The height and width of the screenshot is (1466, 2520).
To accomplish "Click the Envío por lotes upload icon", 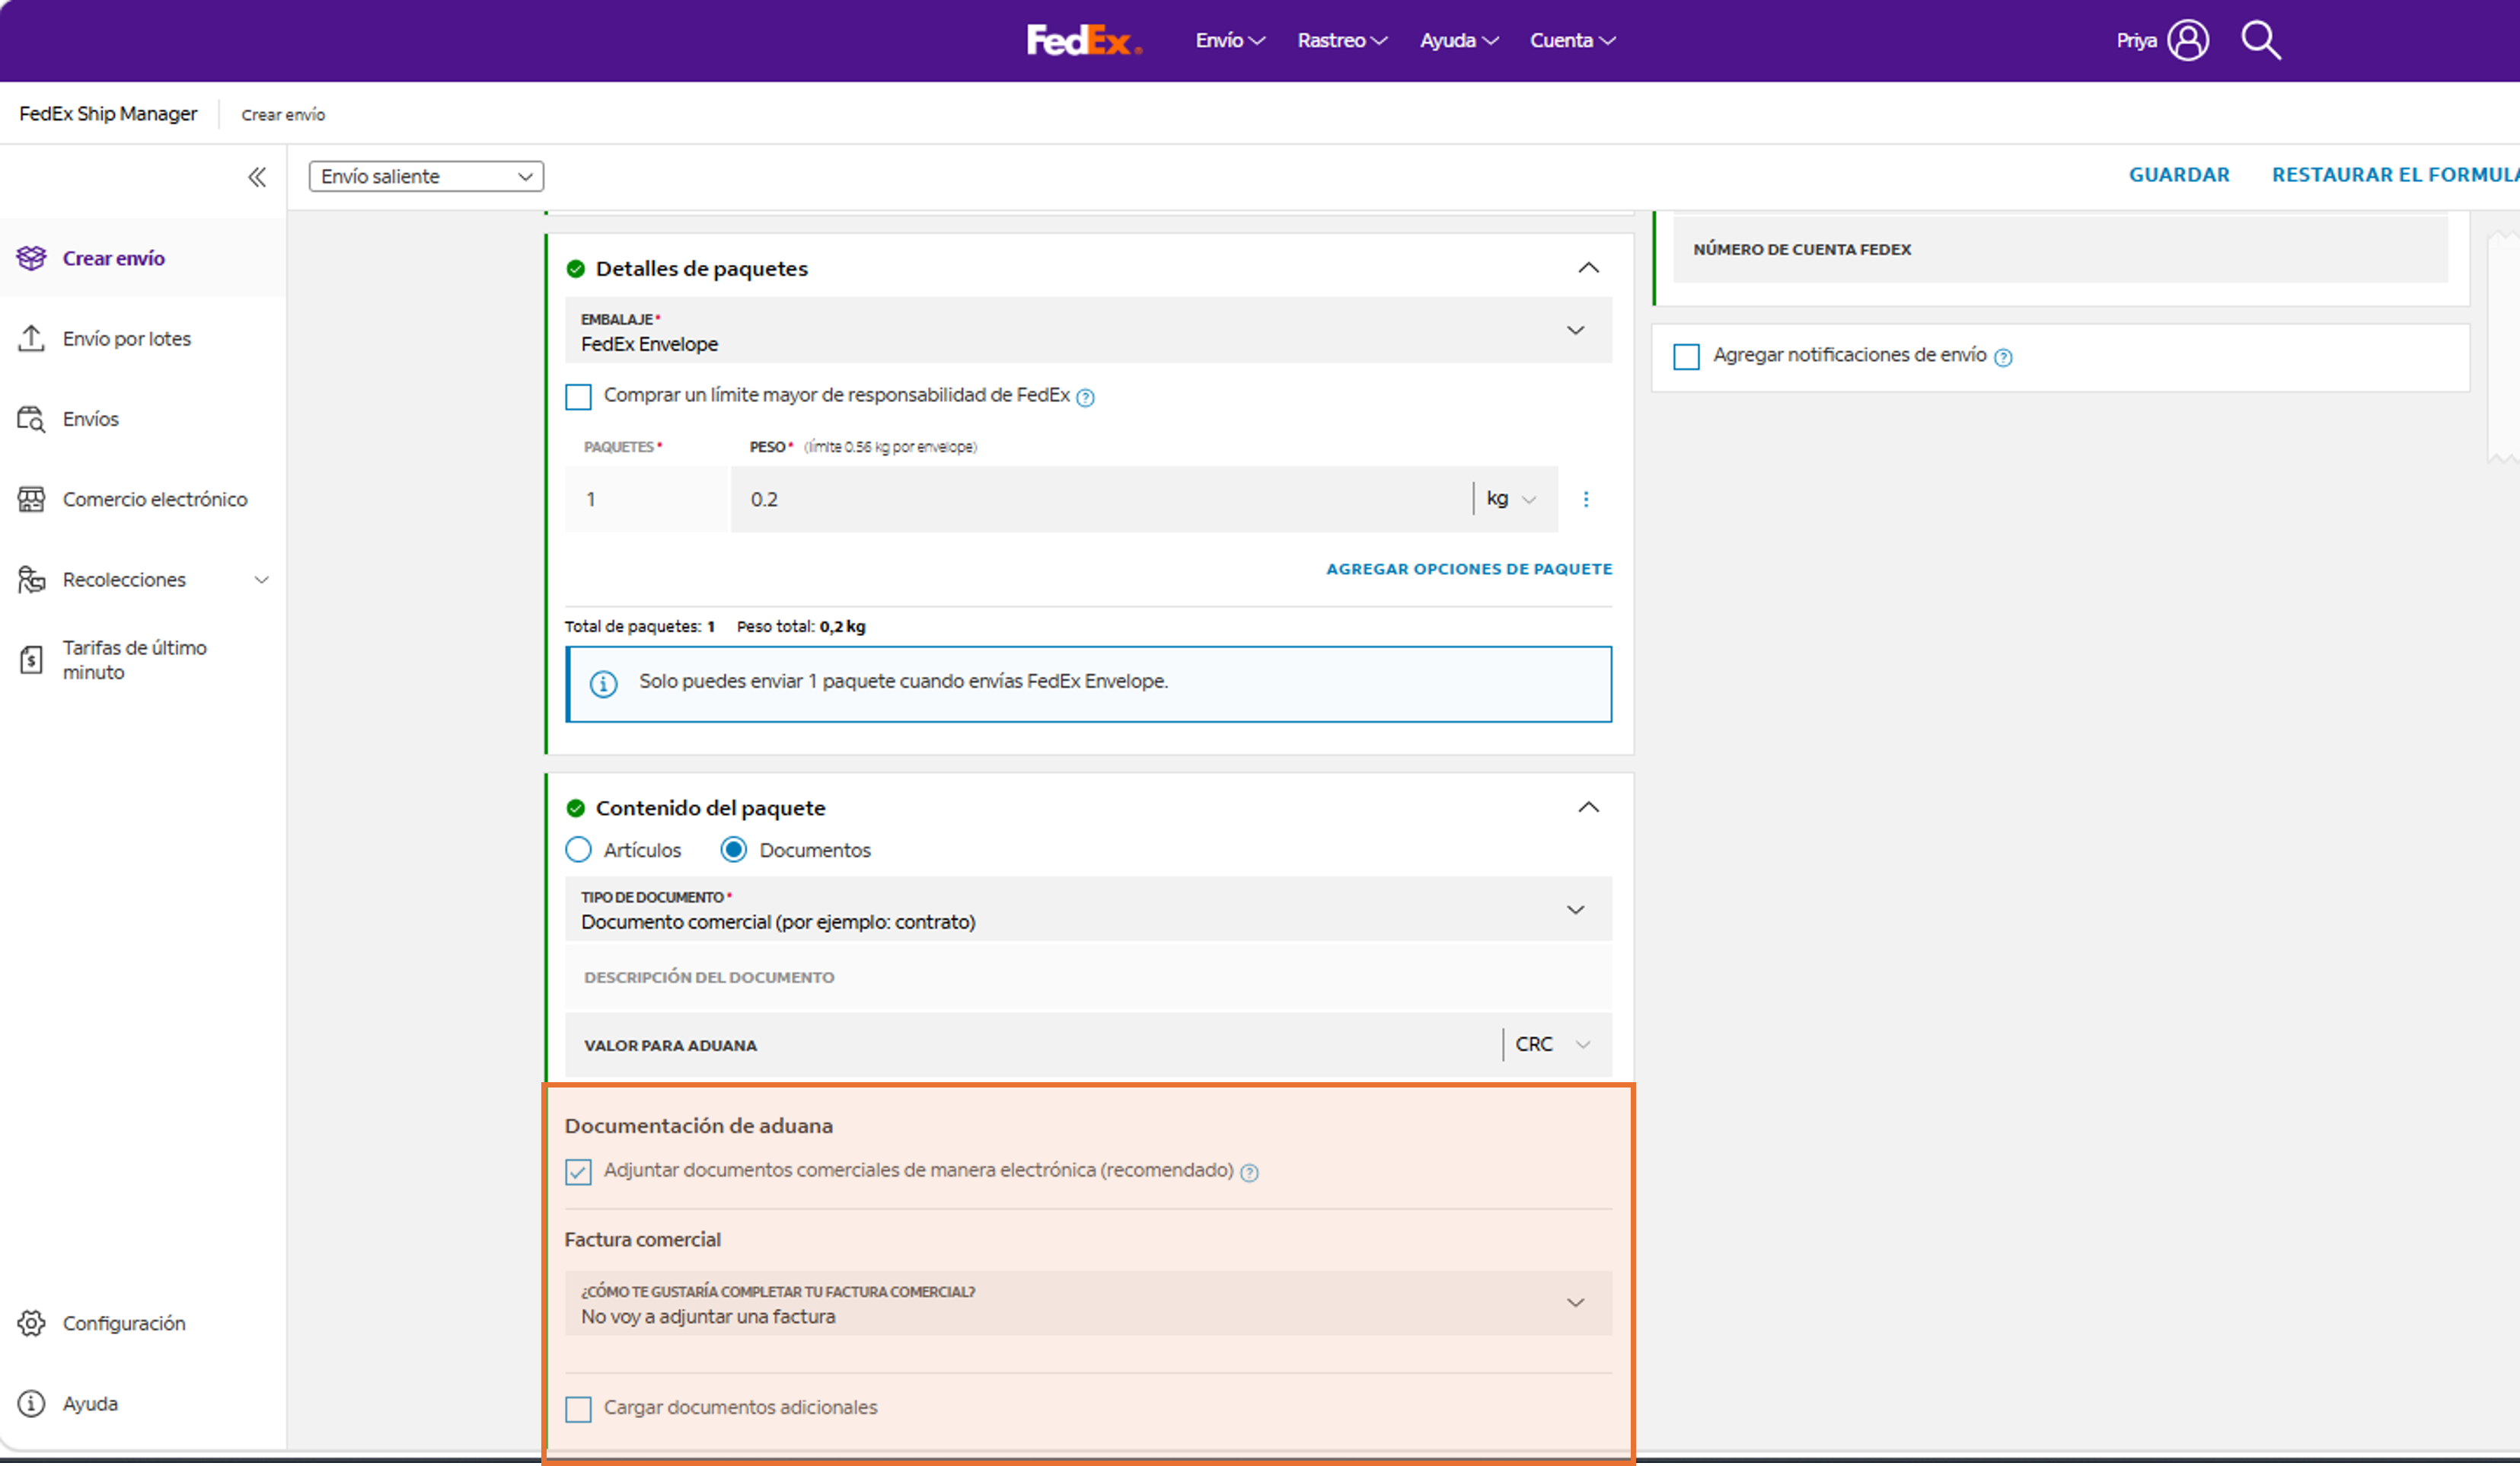I will (x=31, y=338).
